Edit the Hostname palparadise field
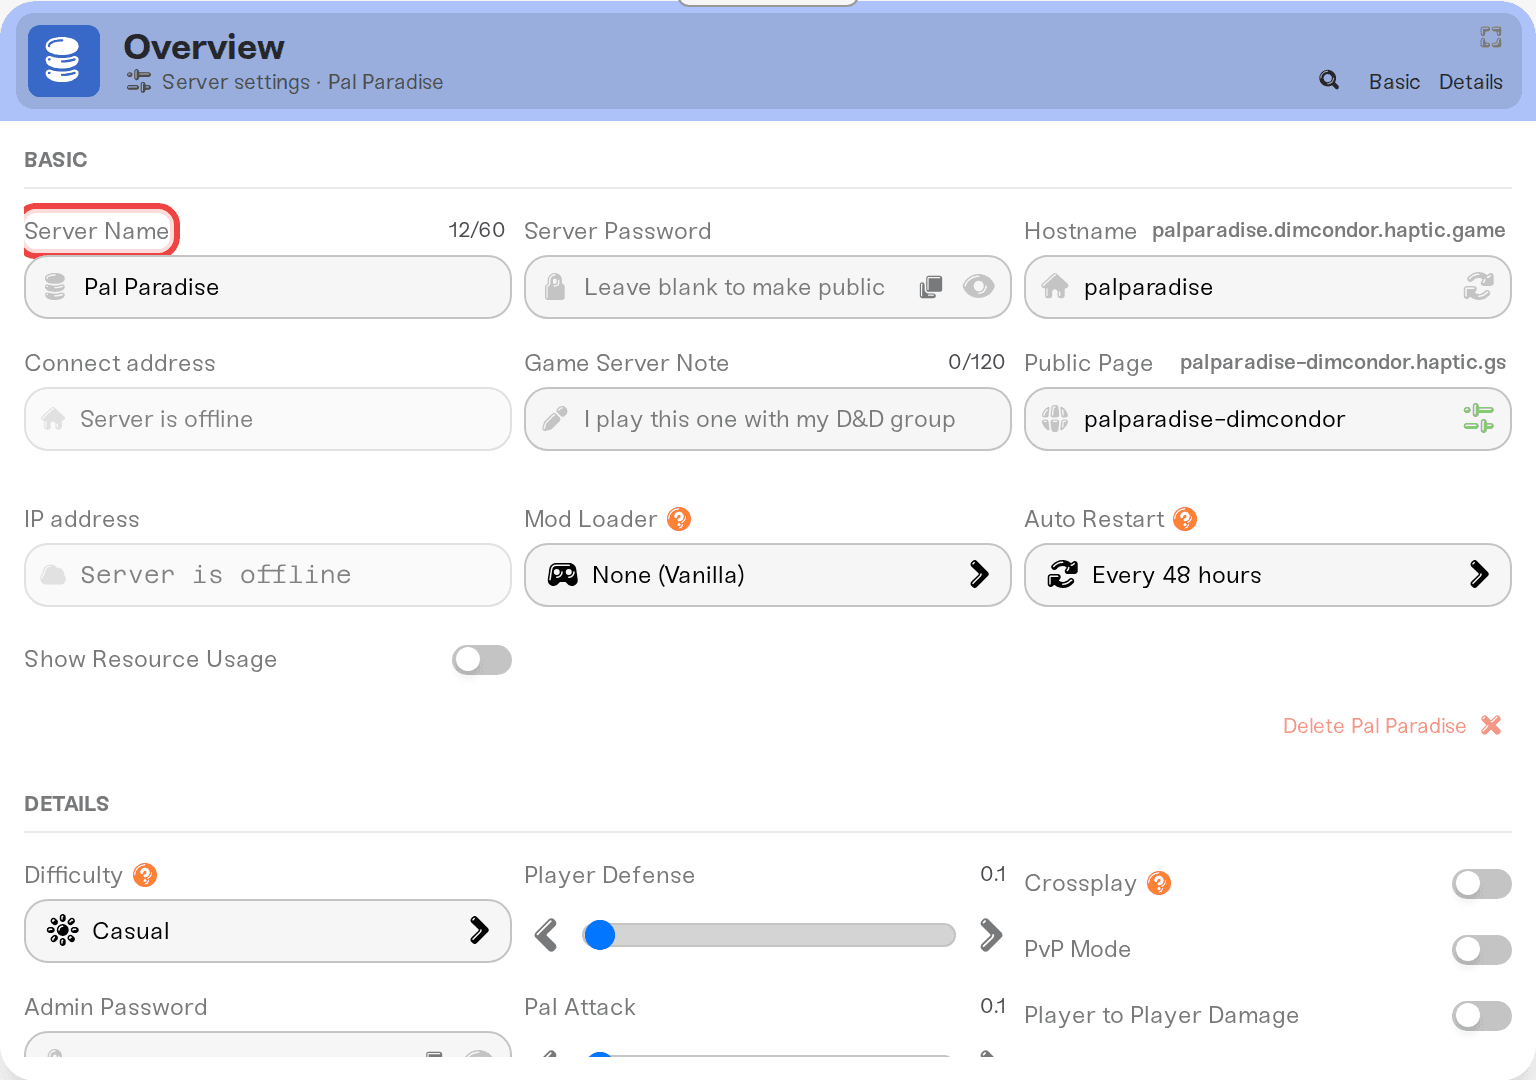This screenshot has width=1536, height=1080. 1268,287
